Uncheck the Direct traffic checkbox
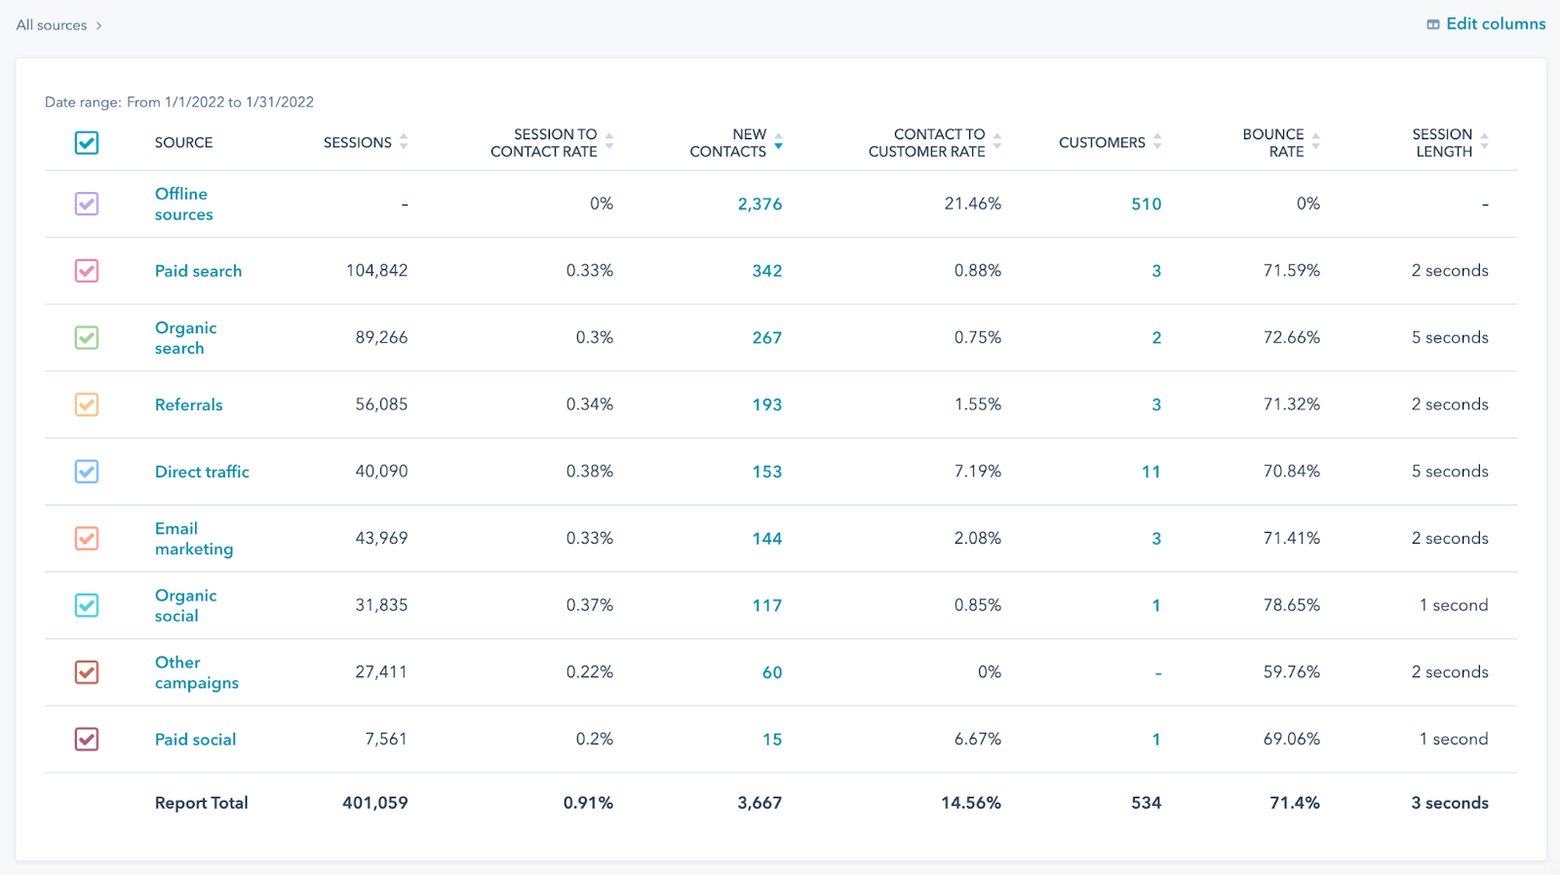 click(x=87, y=472)
